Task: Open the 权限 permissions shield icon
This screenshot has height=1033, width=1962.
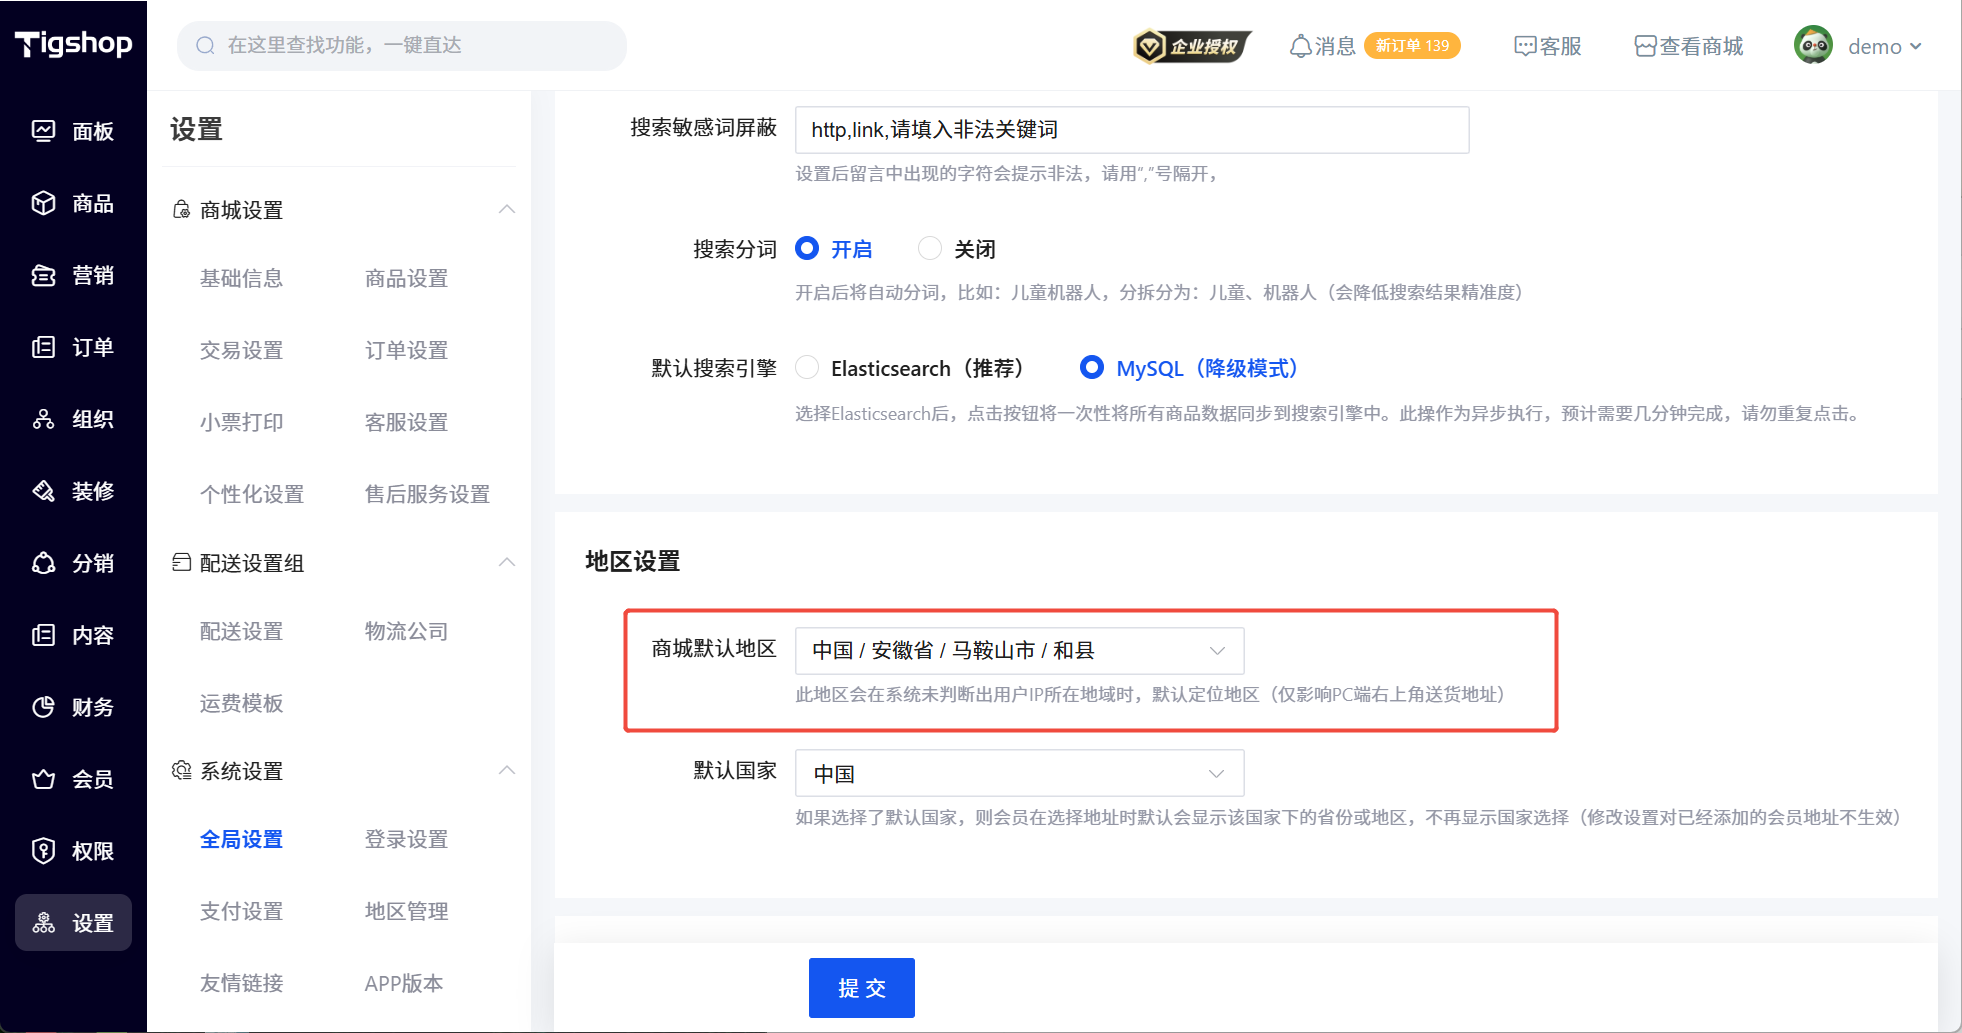Action: point(43,851)
